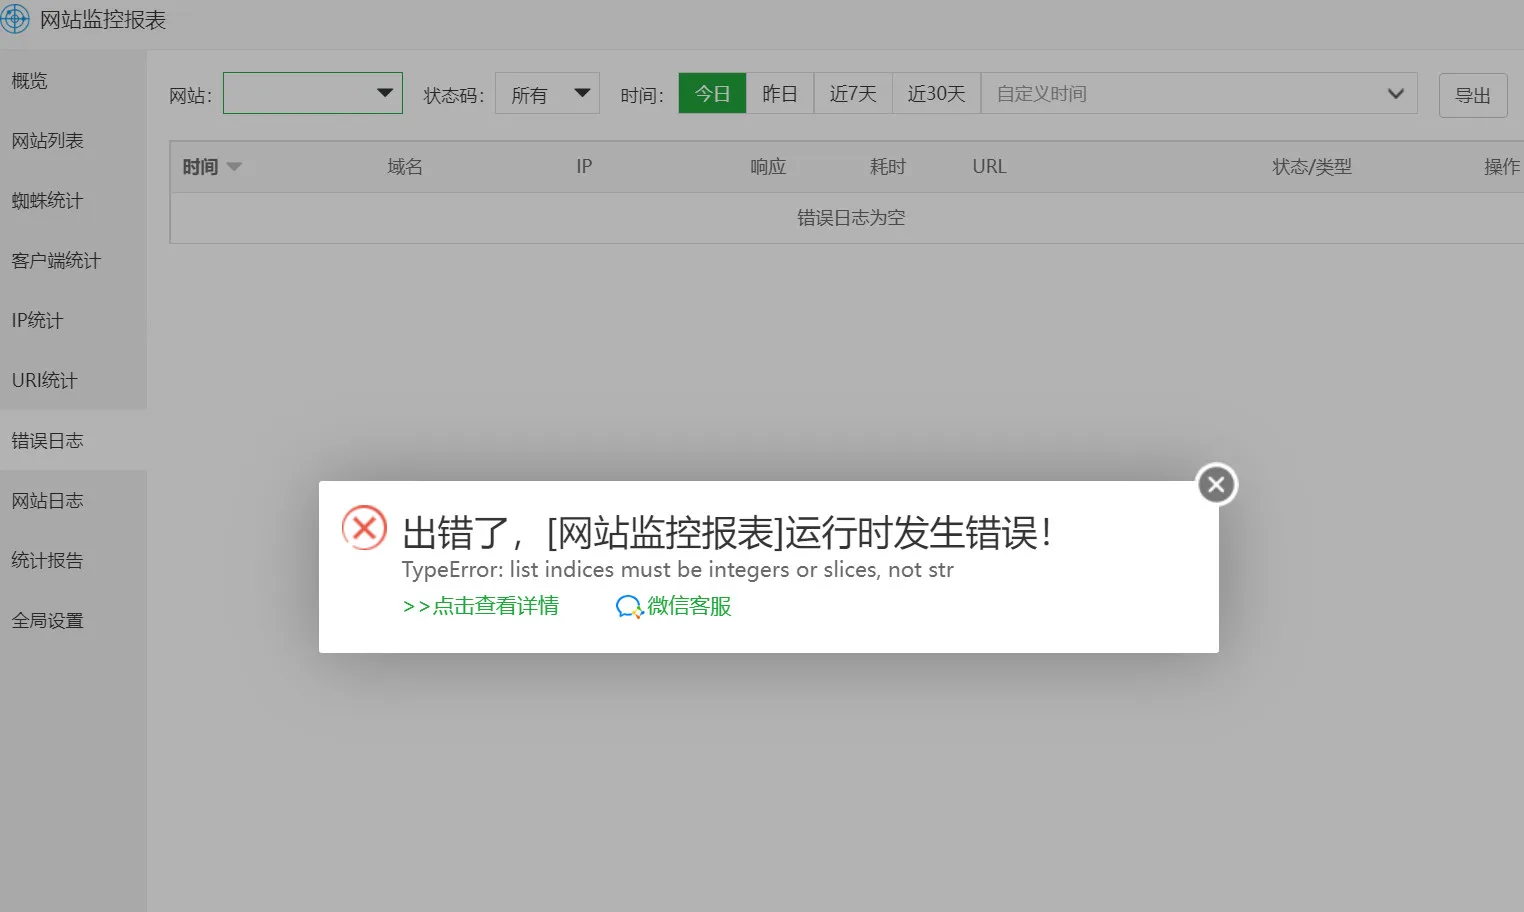This screenshot has height=912, width=1524.
Task: Go to 蜘蛛统计 in the sidebar
Action: coord(73,200)
